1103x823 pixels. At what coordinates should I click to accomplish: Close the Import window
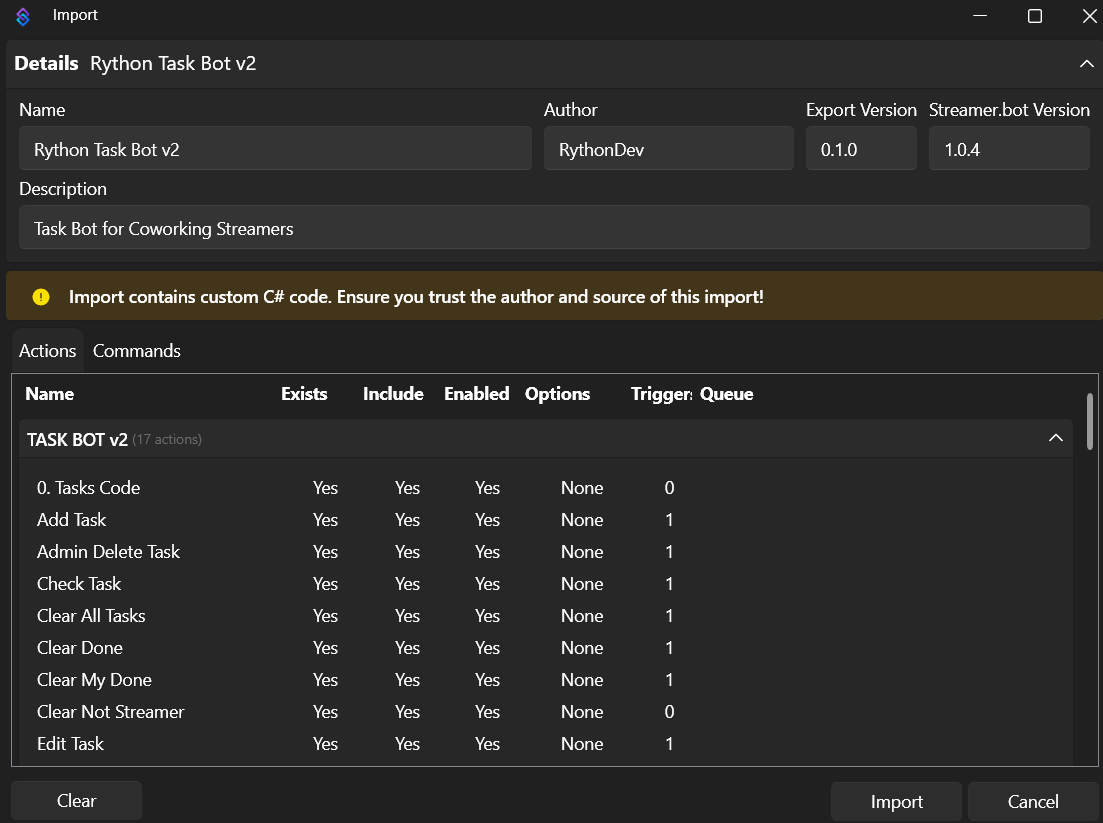pos(1089,16)
